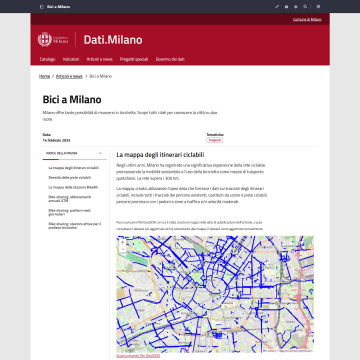Open the Catalogo menu
This screenshot has width=360, height=360.
point(47,59)
